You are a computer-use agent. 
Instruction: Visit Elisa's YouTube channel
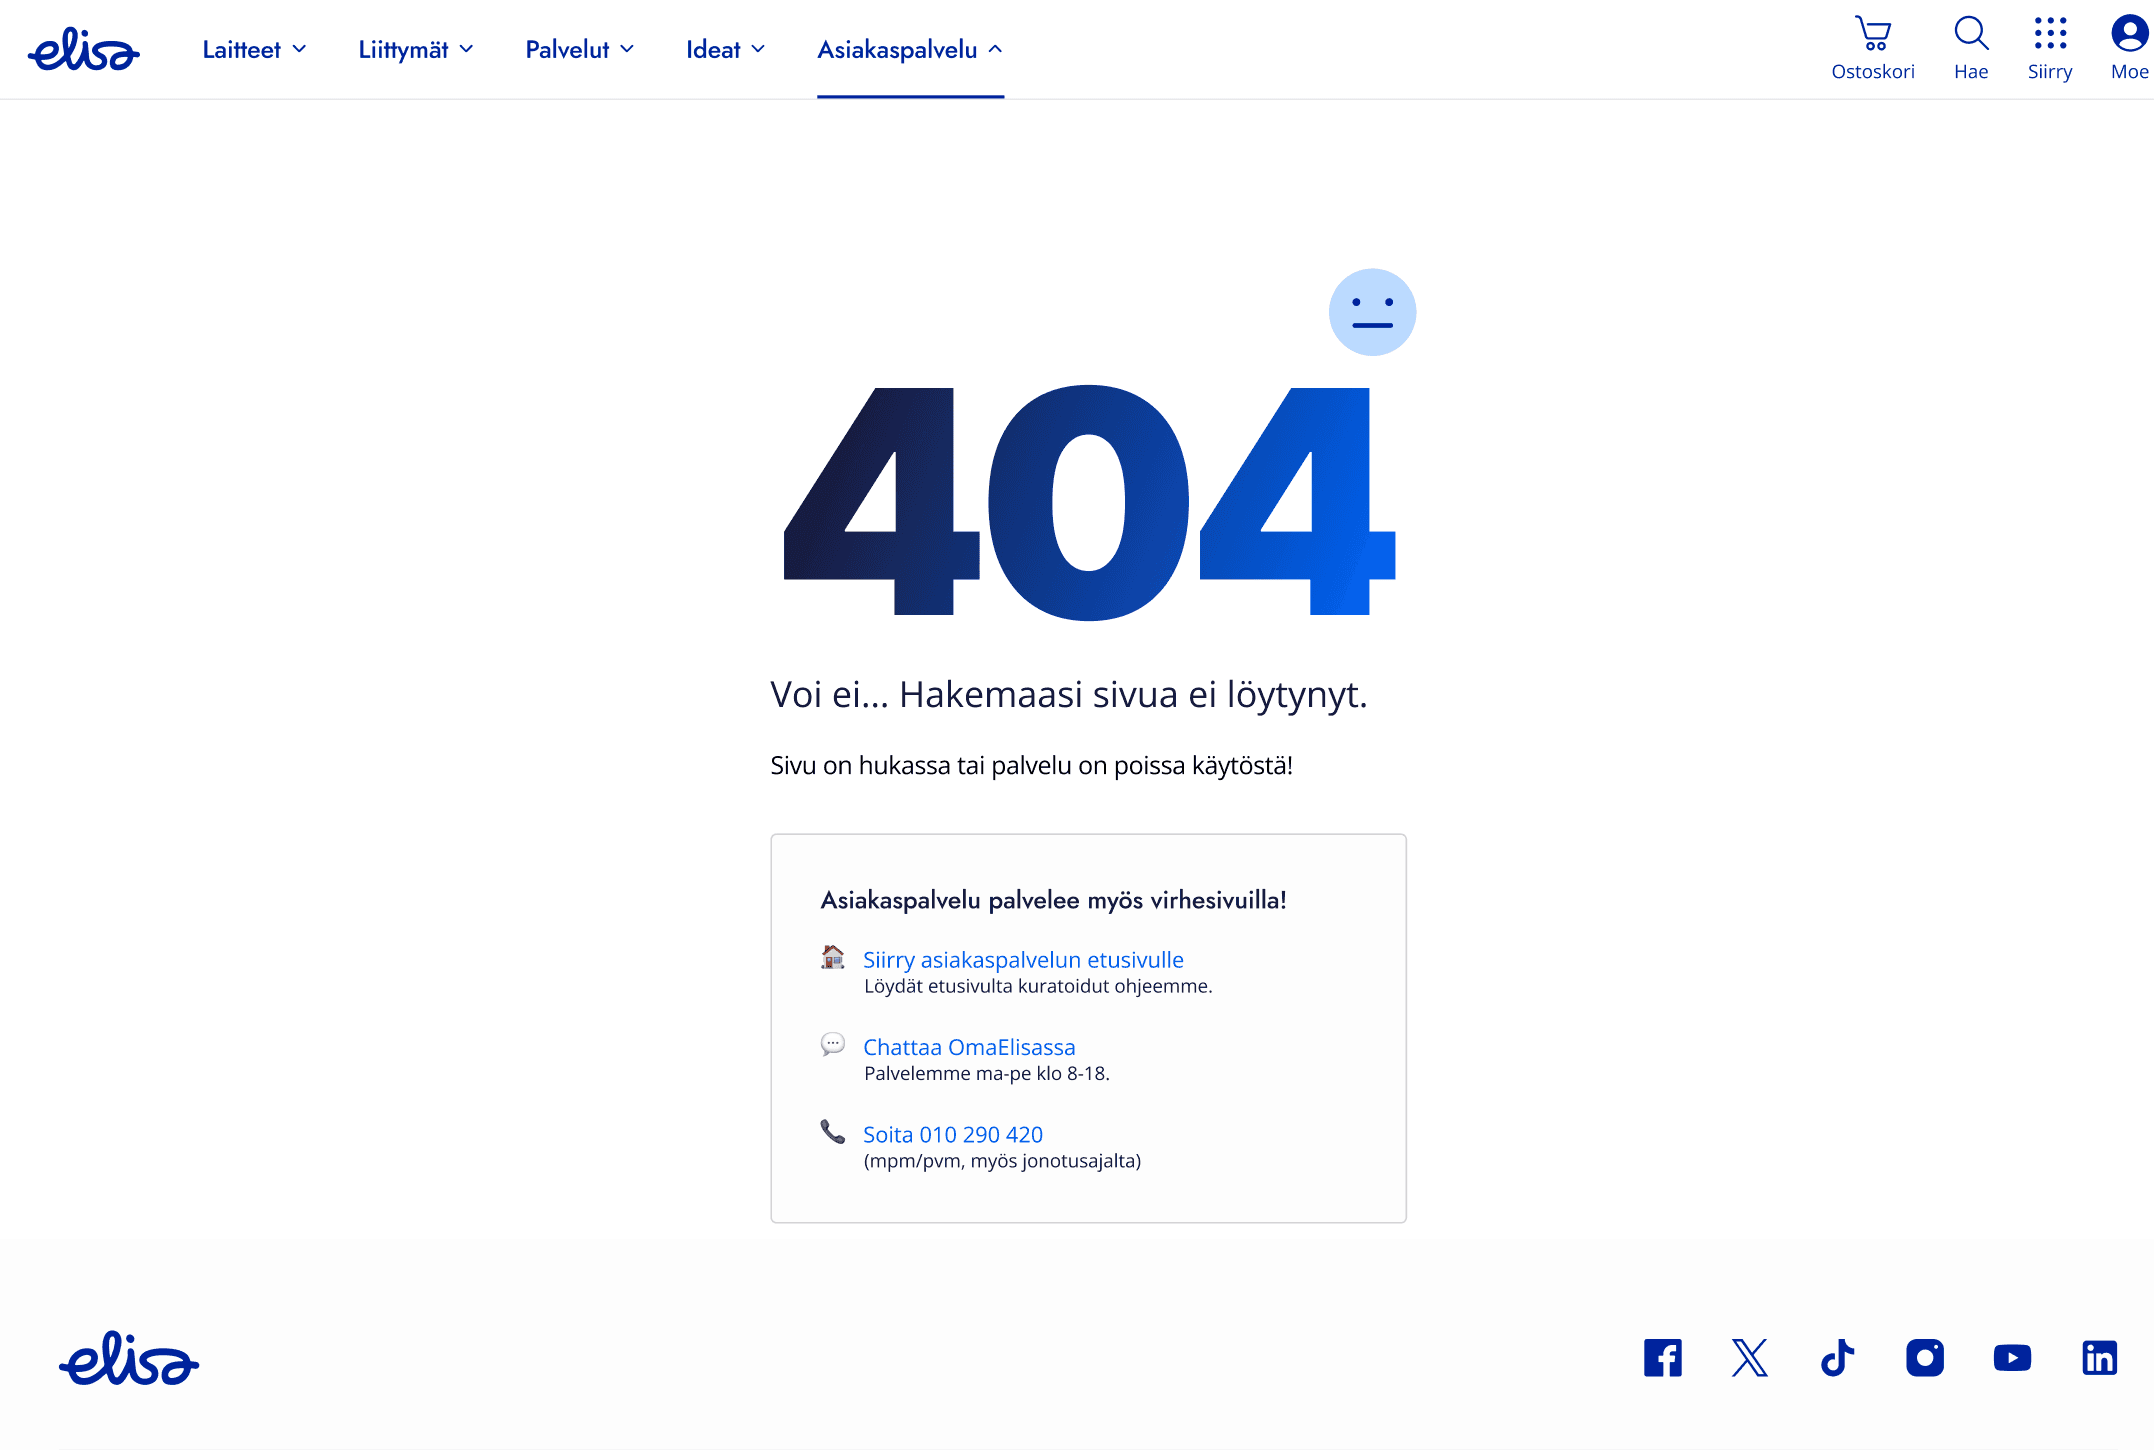[2012, 1358]
